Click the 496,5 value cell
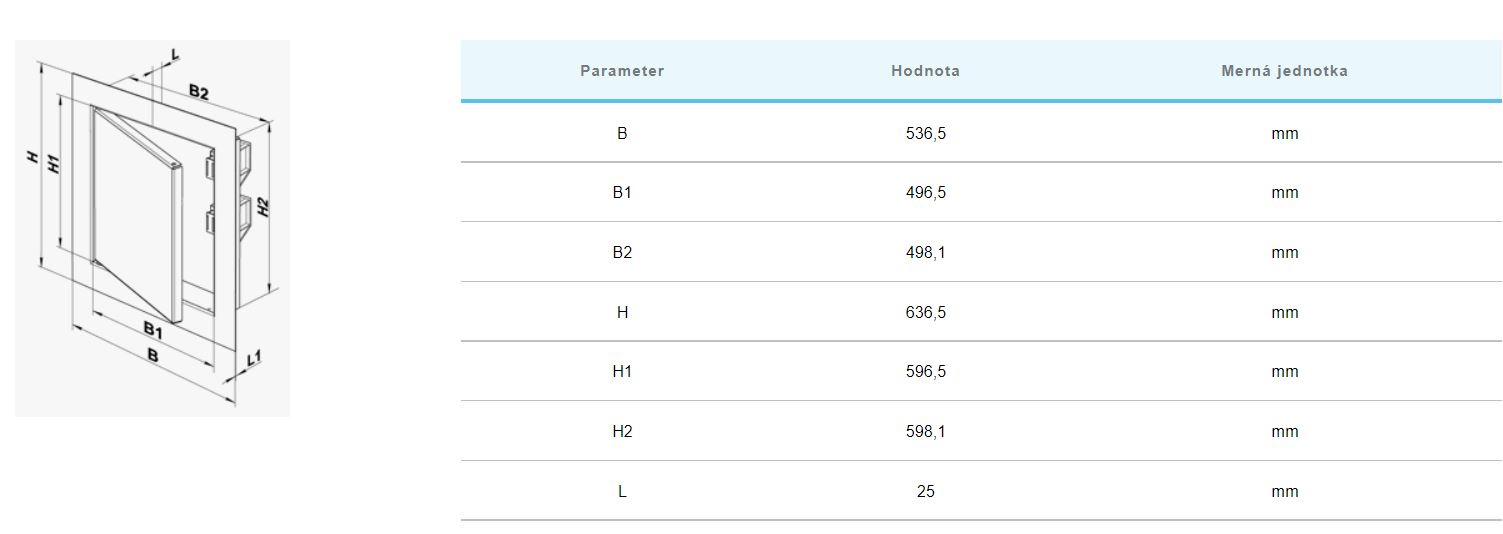Screen dimensions: 1503x534 coord(925,192)
